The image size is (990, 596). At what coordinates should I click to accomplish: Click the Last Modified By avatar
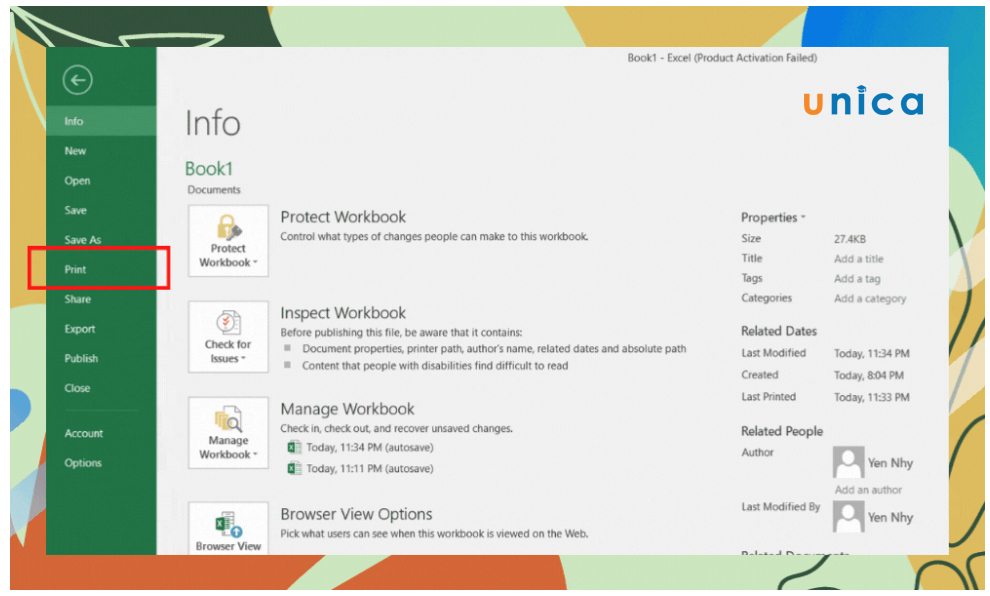848,516
